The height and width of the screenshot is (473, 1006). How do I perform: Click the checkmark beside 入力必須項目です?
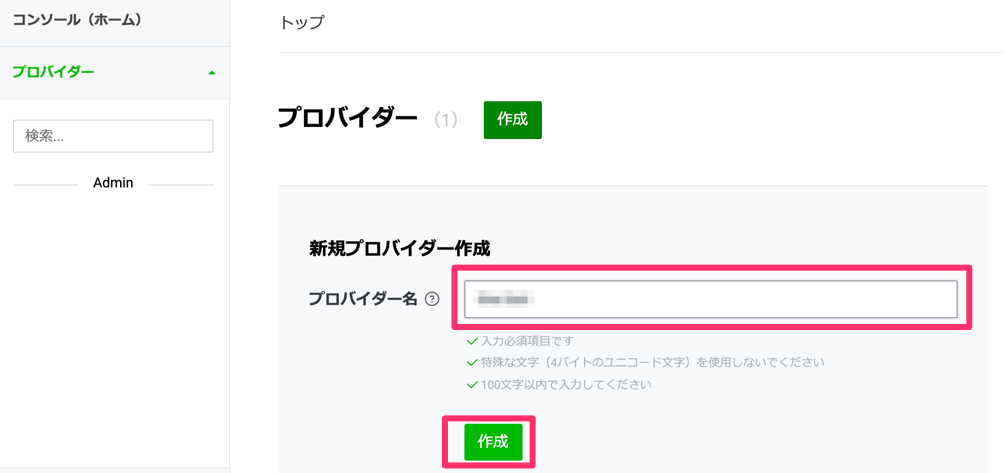coord(472,341)
